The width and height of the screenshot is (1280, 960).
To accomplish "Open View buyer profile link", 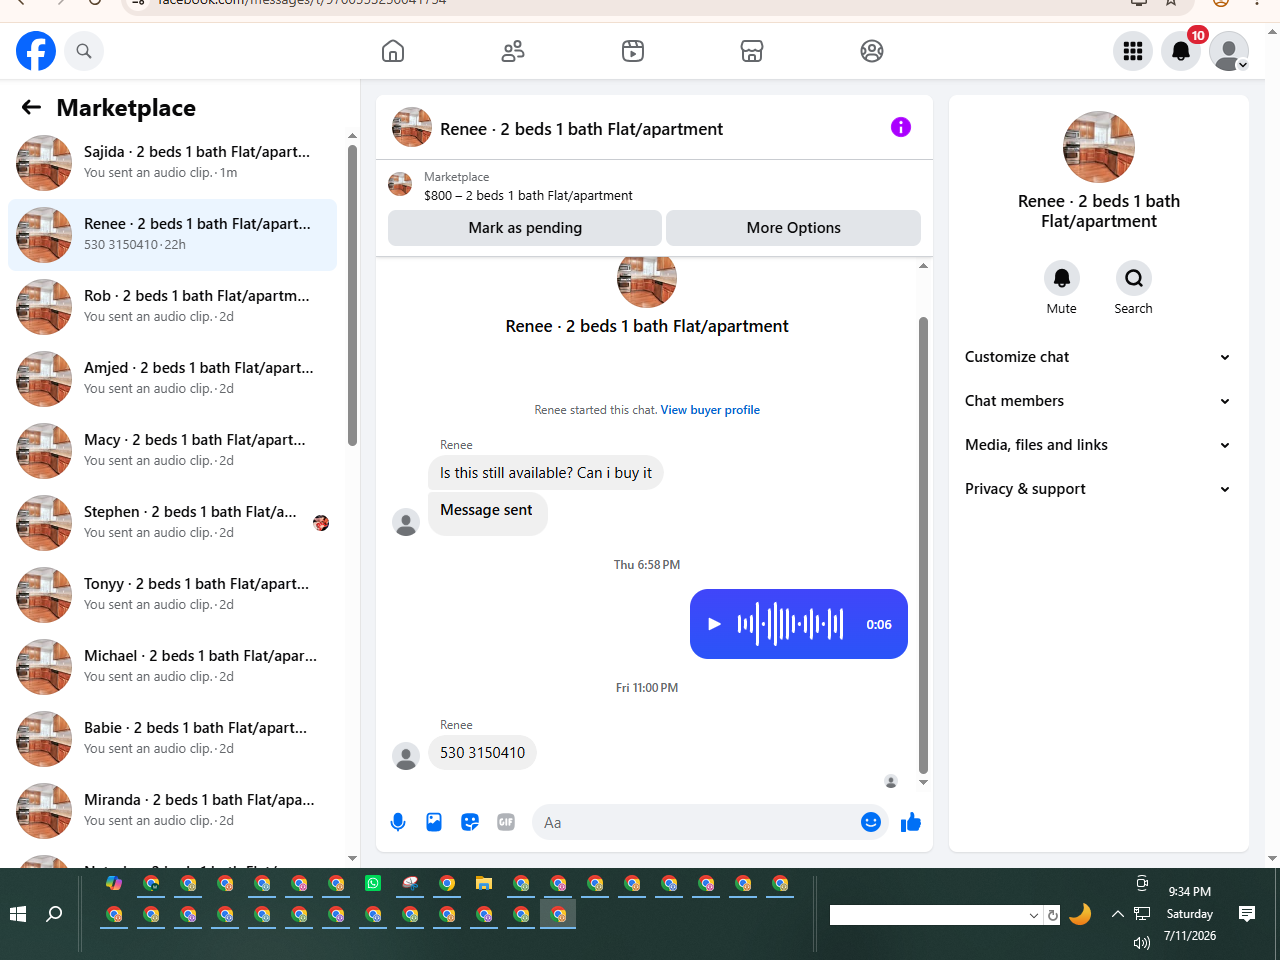I will click(x=710, y=410).
